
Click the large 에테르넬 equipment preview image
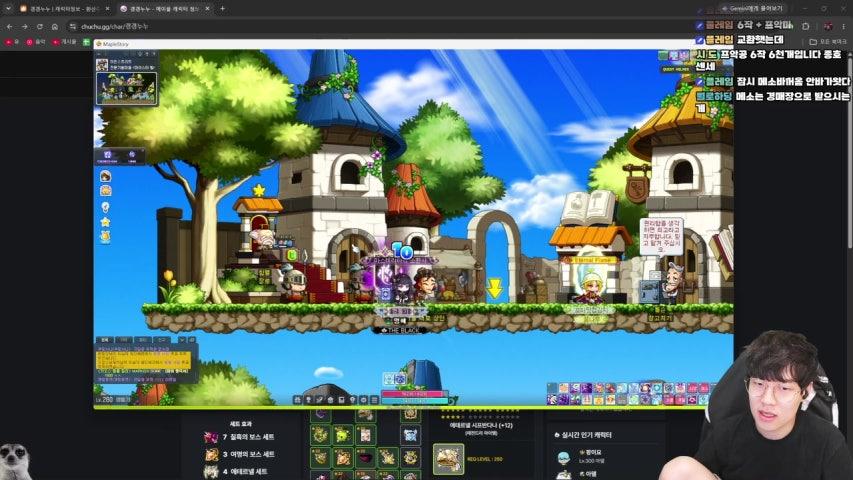click(448, 459)
